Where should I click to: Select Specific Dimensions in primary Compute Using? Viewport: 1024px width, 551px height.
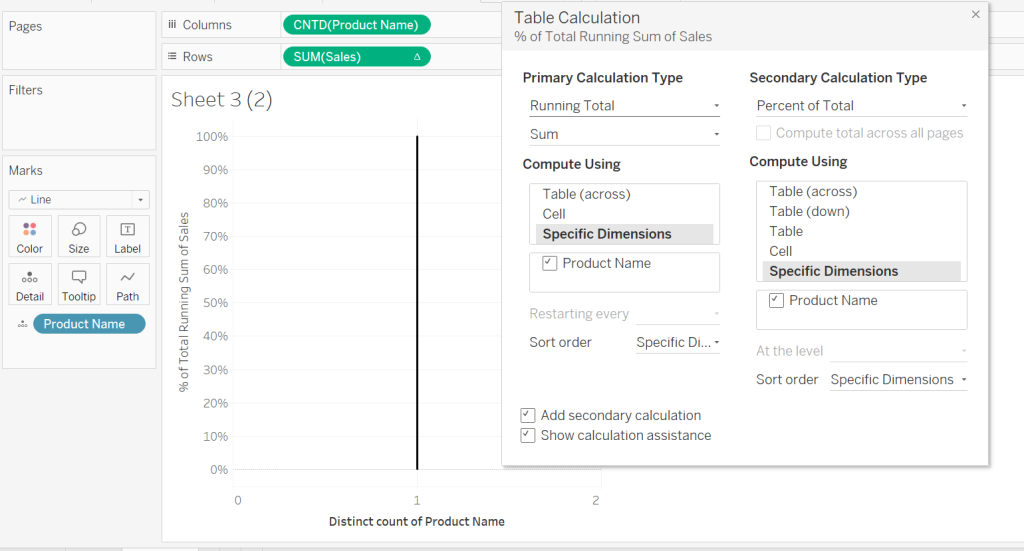[624, 234]
